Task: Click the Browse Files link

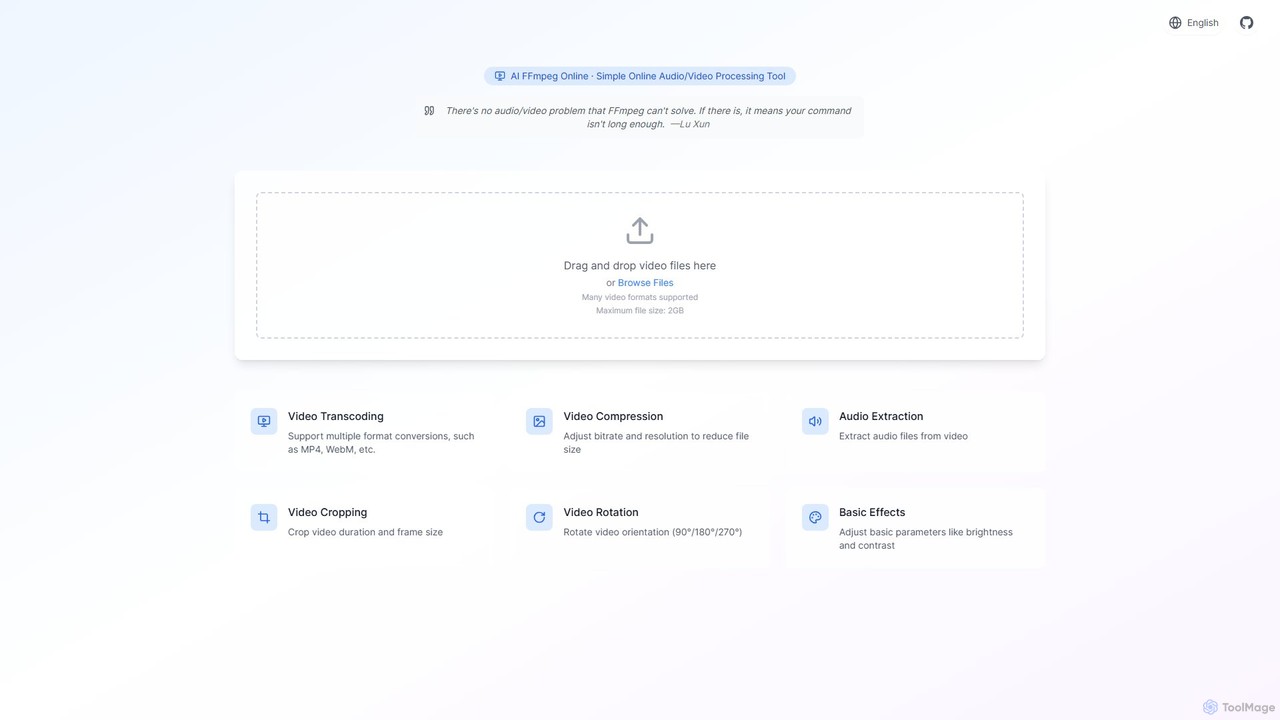Action: tap(645, 283)
